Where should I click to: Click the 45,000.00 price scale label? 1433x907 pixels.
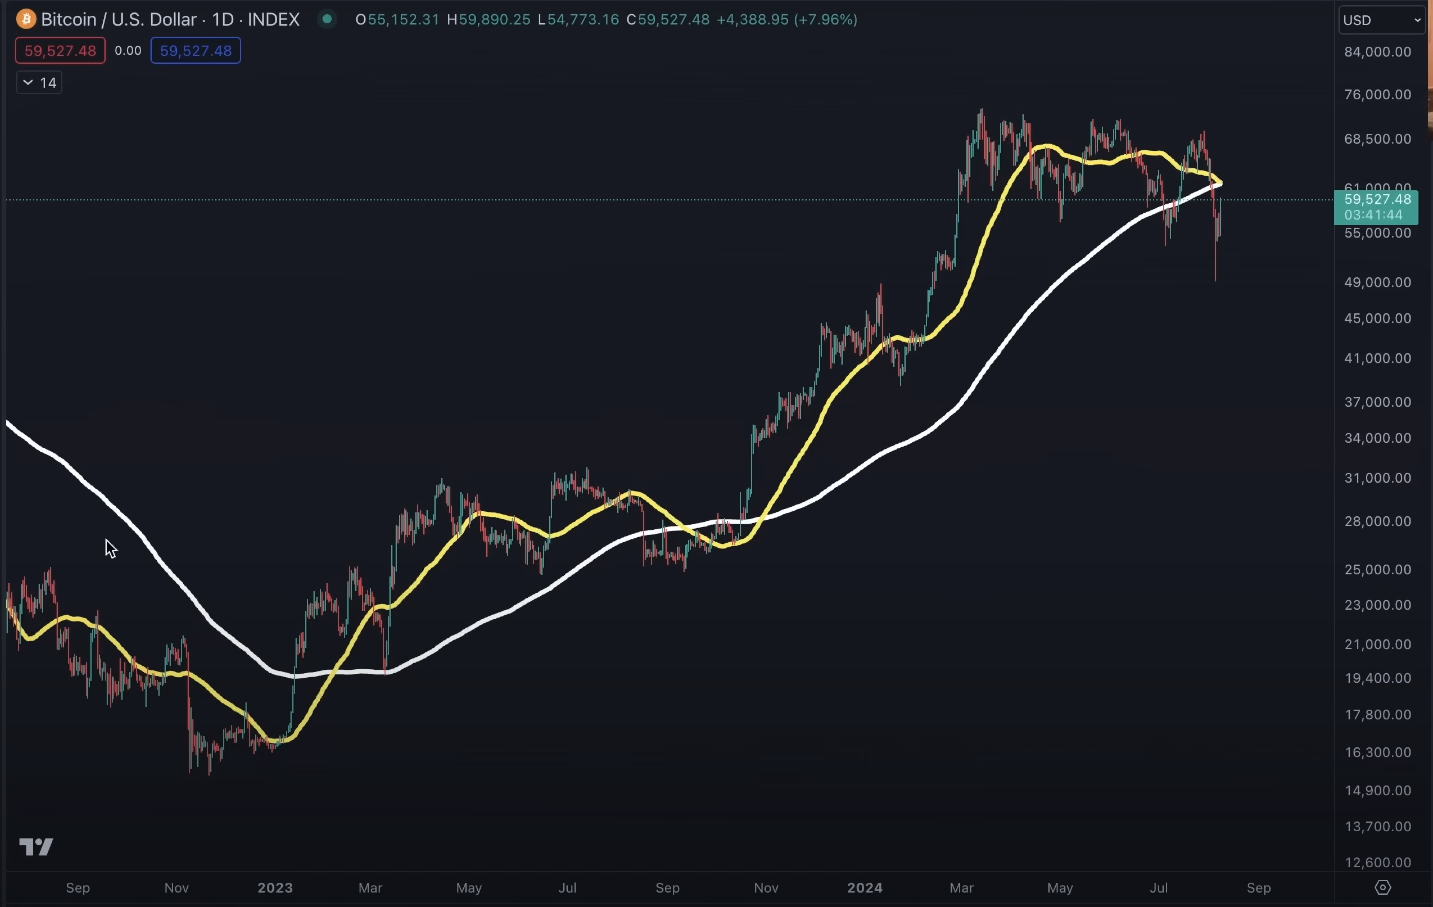coord(1378,319)
